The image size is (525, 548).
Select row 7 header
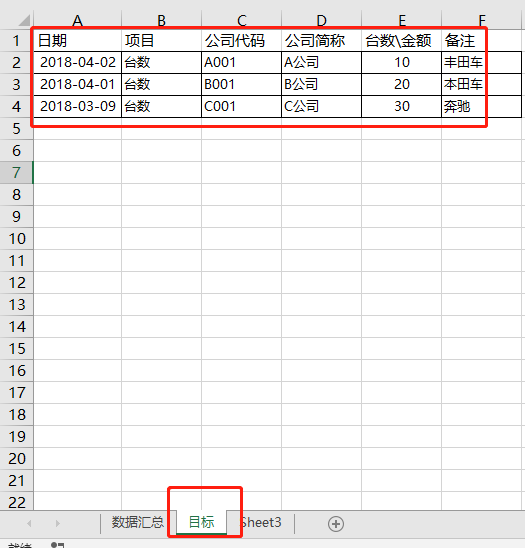click(16, 173)
